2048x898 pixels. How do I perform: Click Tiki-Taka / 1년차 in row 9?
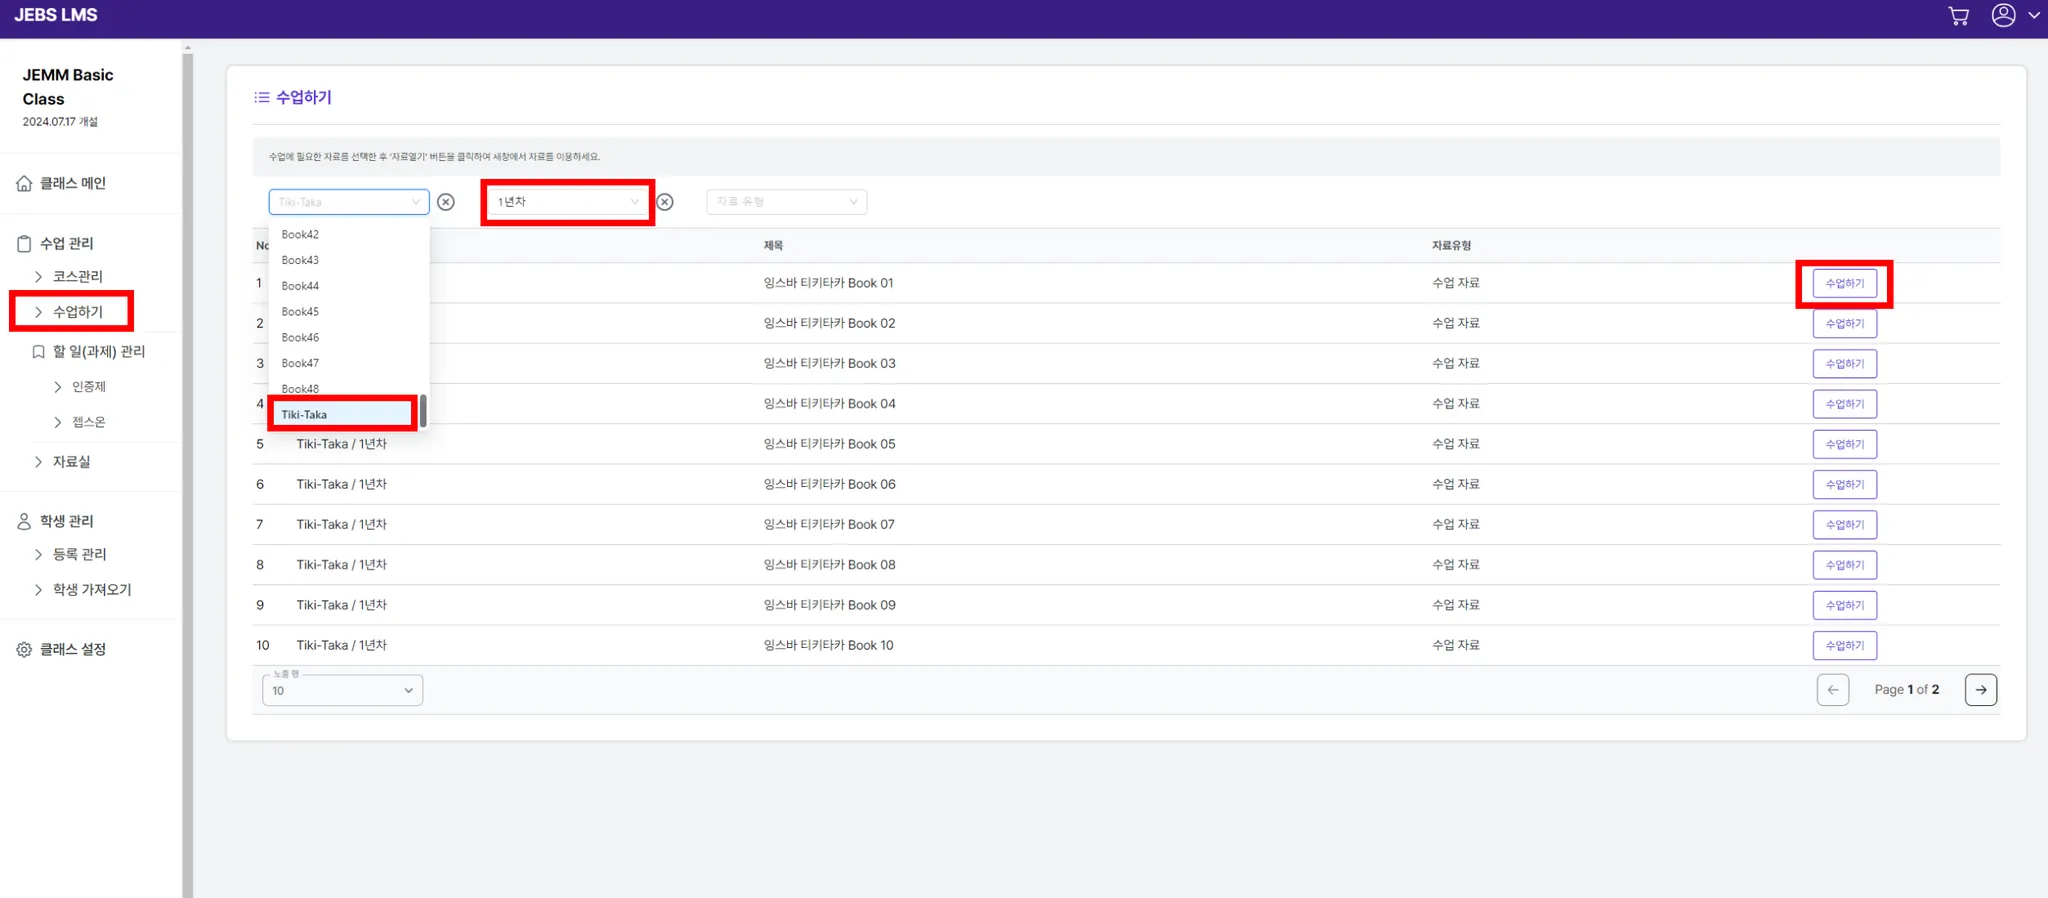pyautogui.click(x=341, y=605)
